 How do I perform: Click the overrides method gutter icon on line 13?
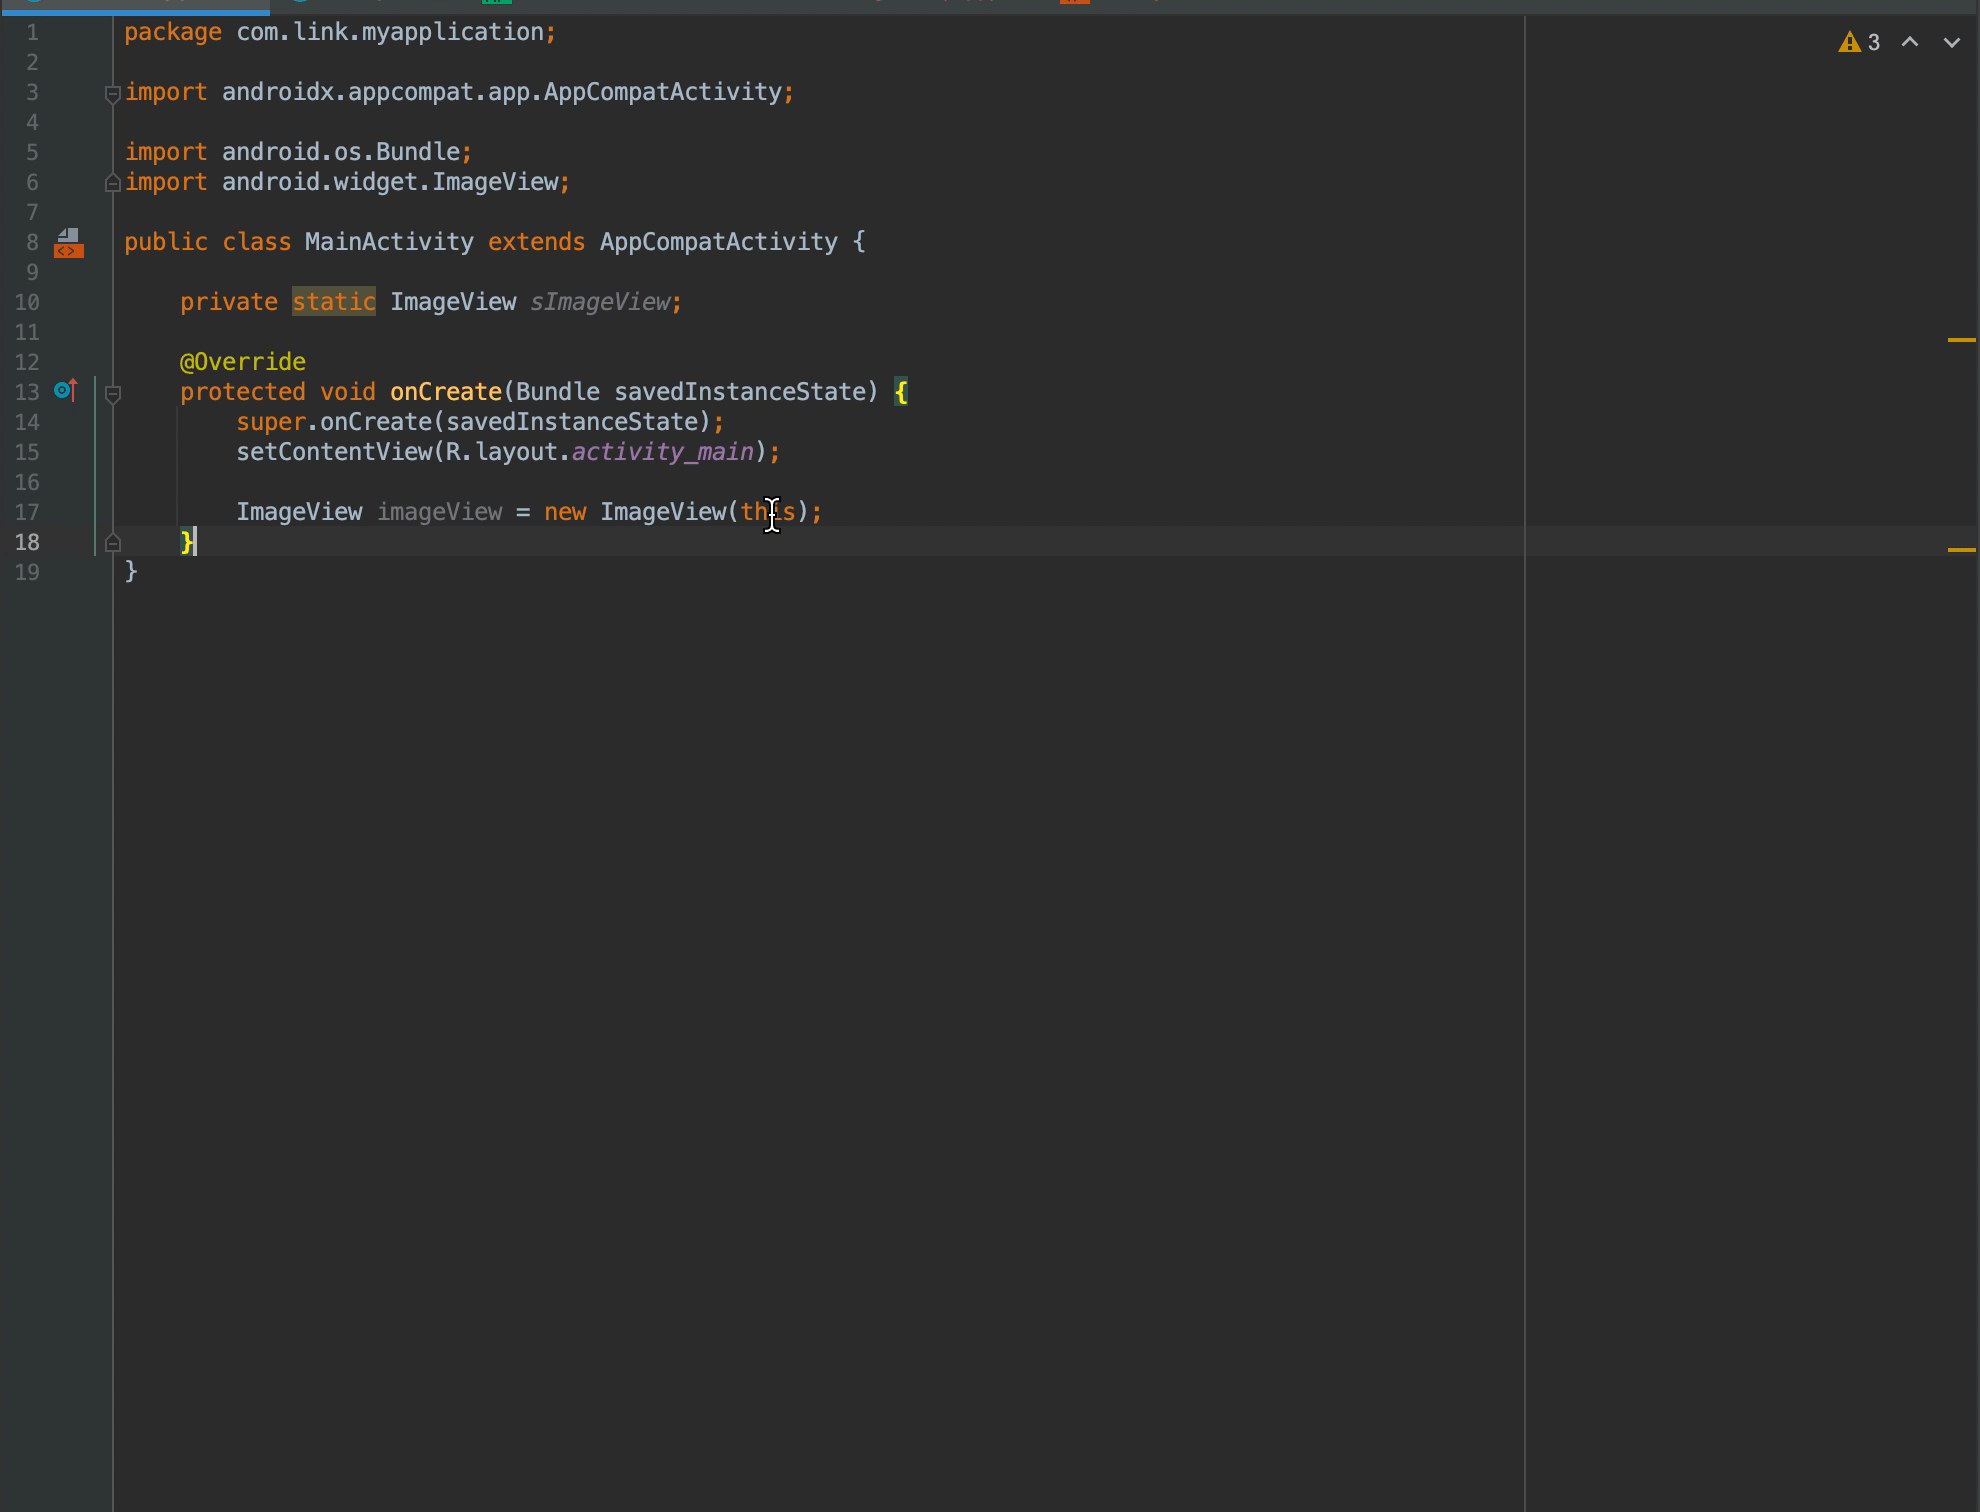point(65,391)
